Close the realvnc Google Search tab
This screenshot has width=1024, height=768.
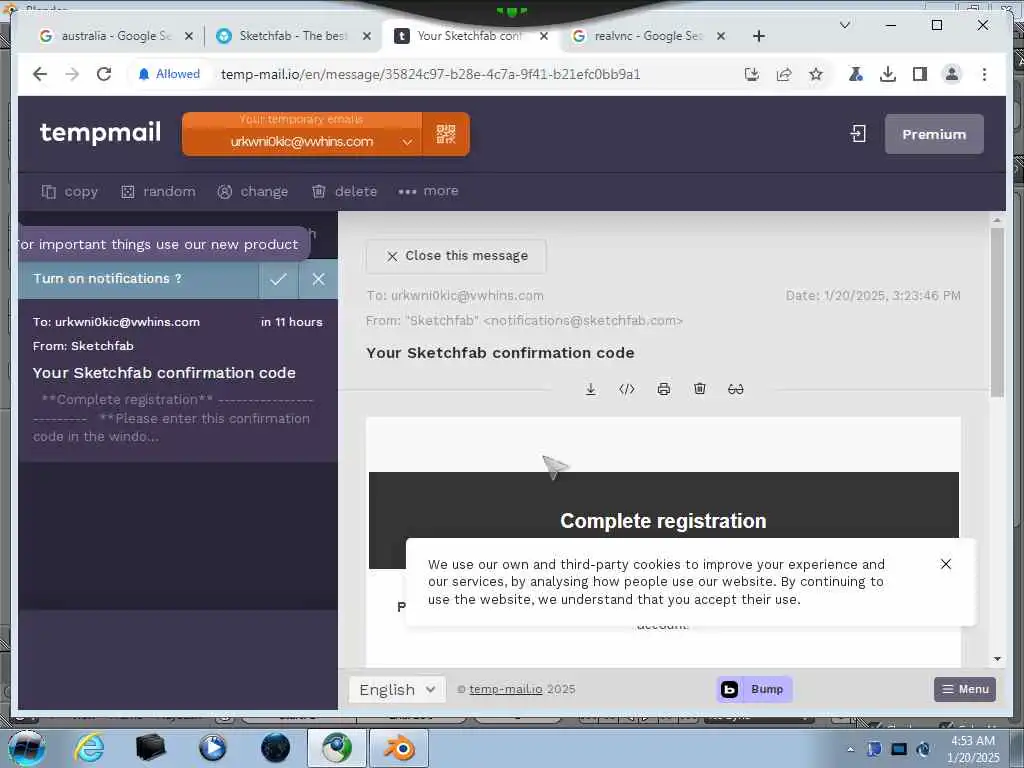click(721, 36)
